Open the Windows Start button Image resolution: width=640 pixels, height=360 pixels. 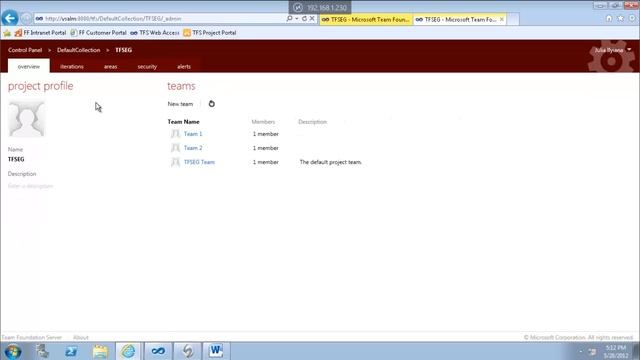[x=13, y=351]
